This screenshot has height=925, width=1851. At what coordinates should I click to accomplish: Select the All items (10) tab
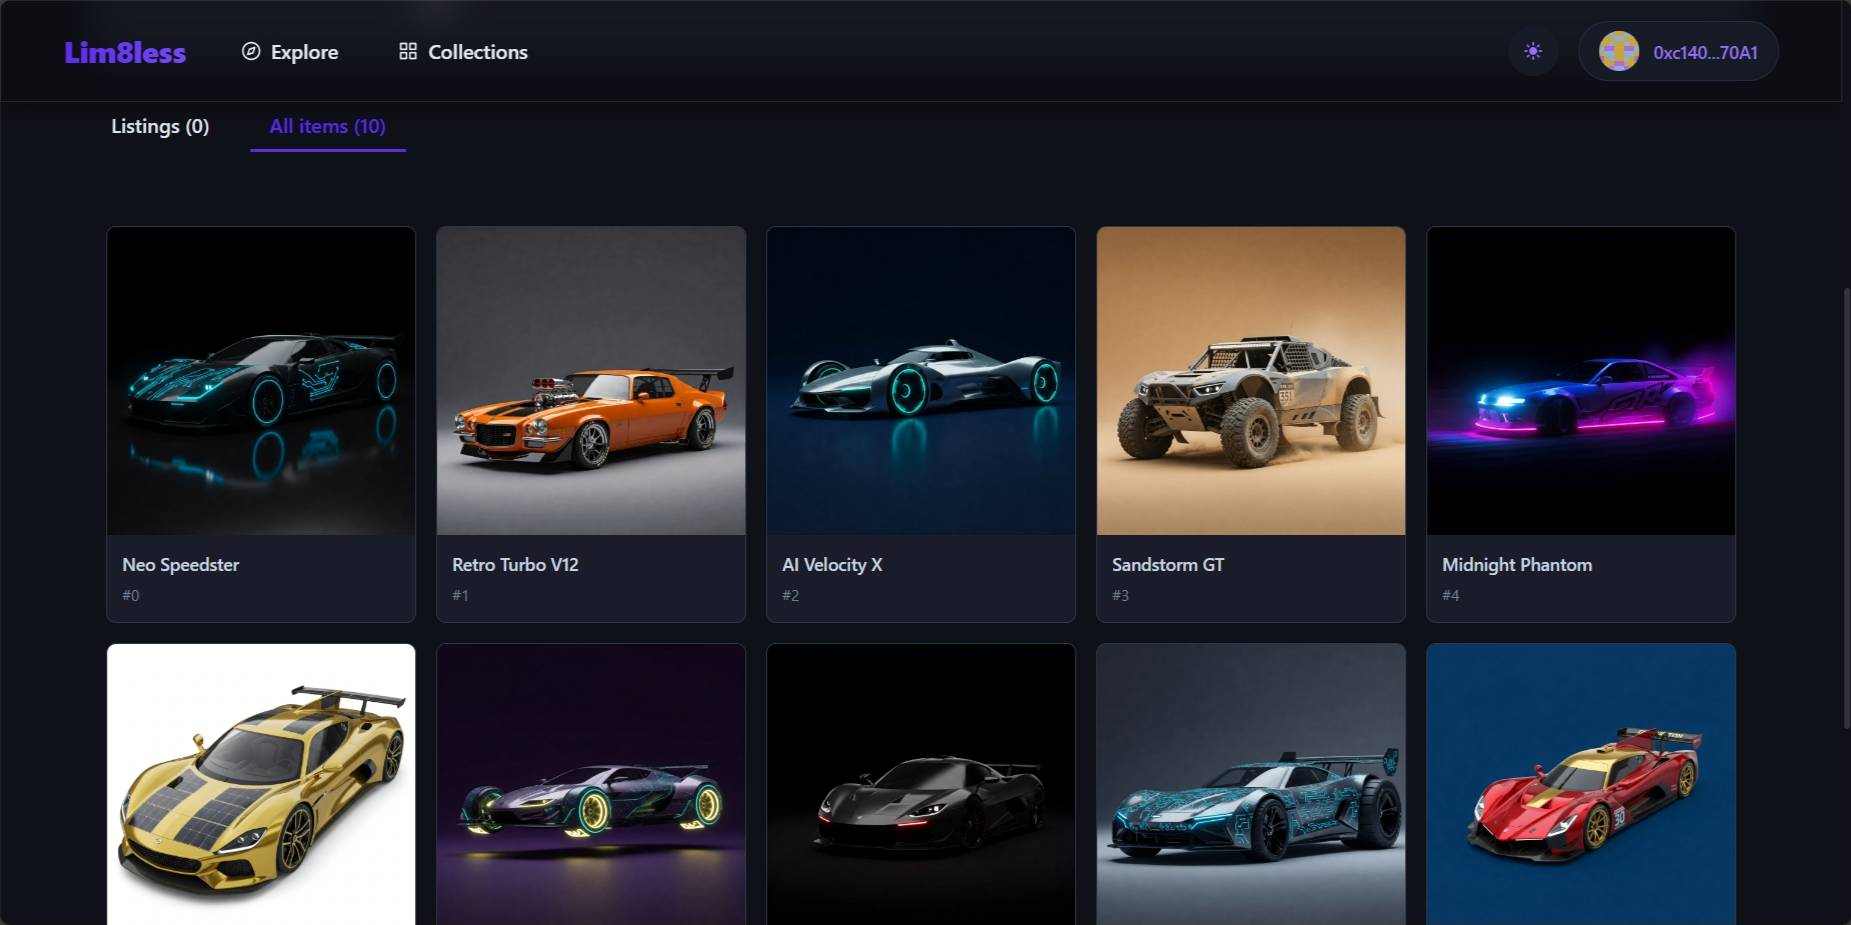tap(327, 127)
